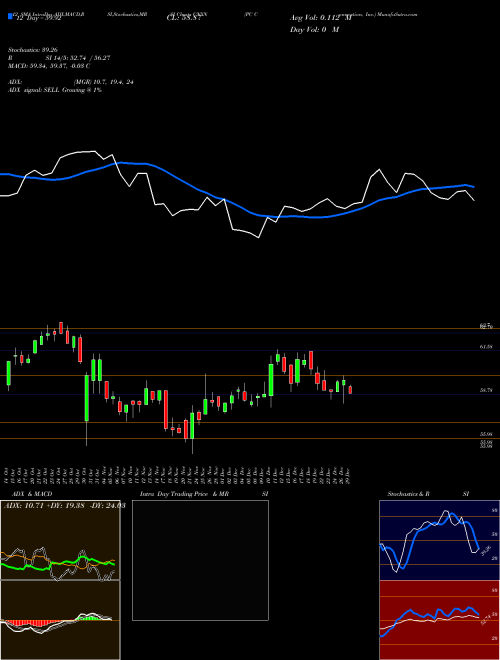
Task: Click 'ADX: 10.71 +DY: 19.38 -DY: 24.03' values
Action: point(64,505)
